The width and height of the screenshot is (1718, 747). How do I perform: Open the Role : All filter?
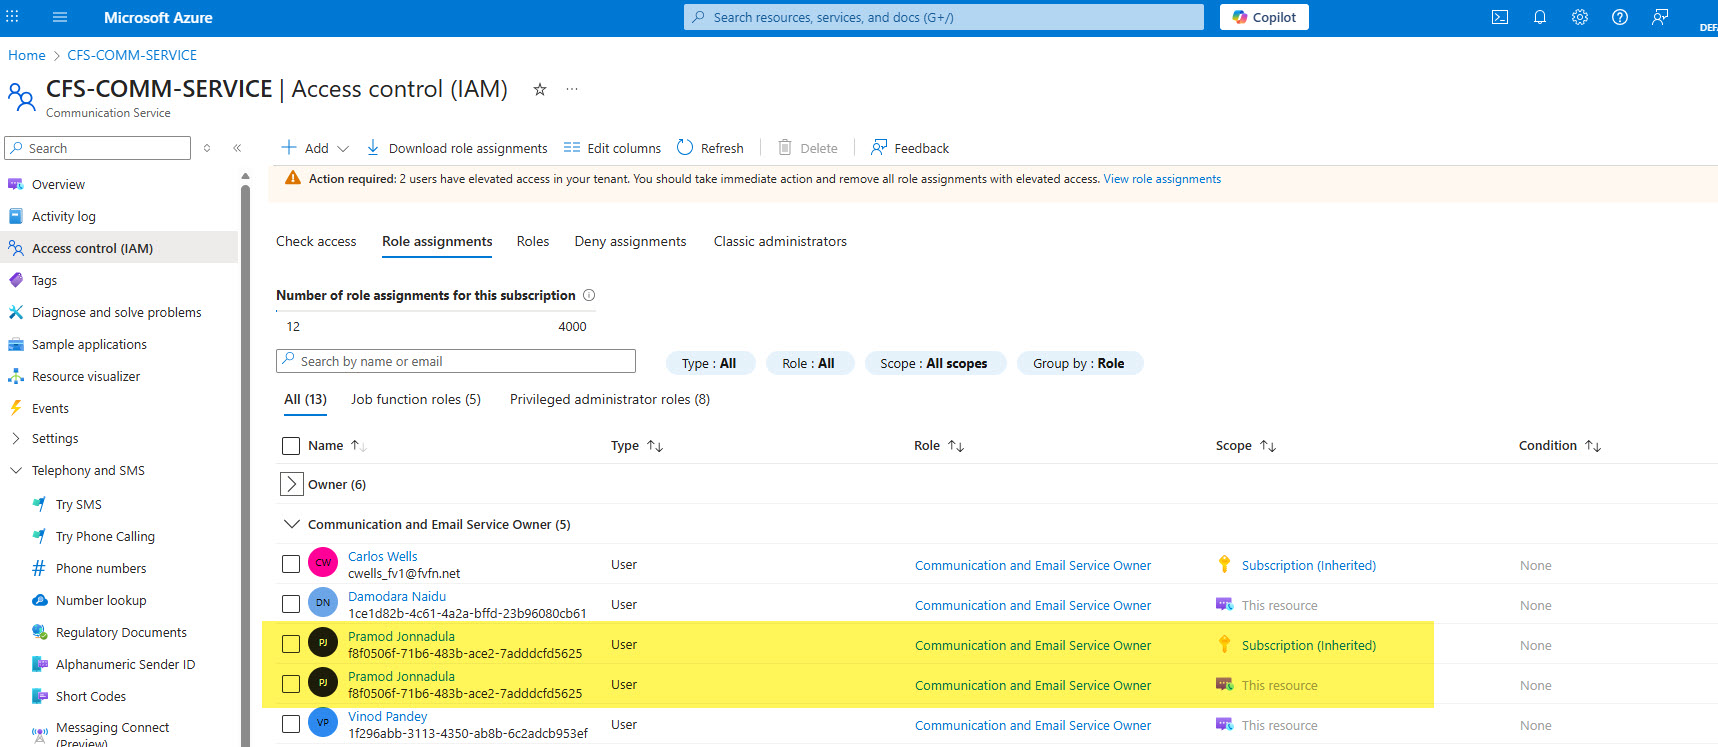(809, 363)
